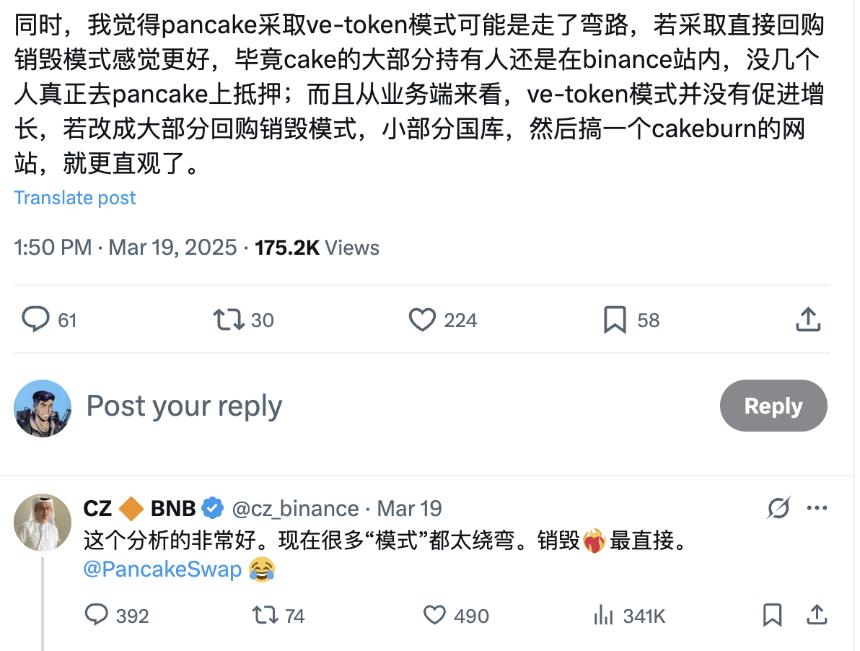Screen dimensions: 860x651
Task: Click into the Post your reply field
Action: pos(183,405)
